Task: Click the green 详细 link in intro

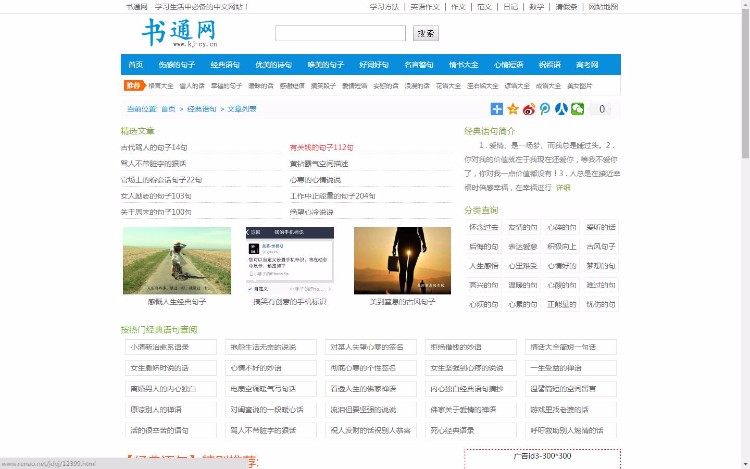Action: [x=563, y=187]
